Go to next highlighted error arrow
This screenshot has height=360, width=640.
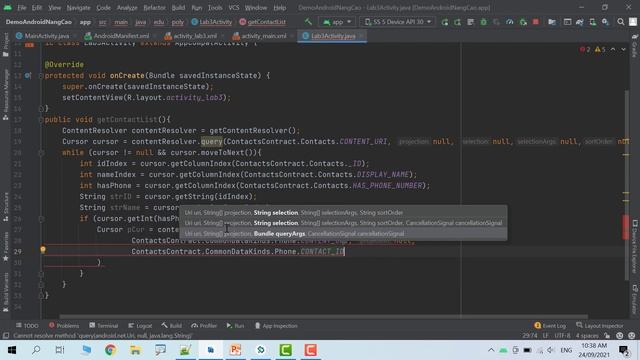coord(623,49)
